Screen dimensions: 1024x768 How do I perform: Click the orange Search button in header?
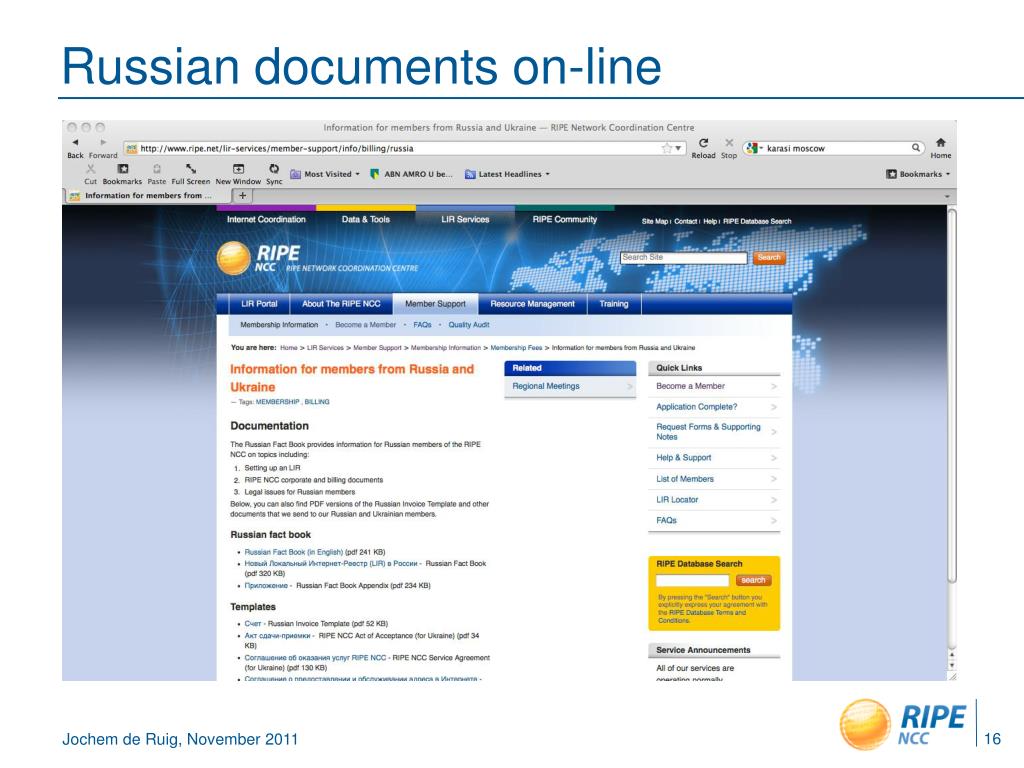click(769, 258)
